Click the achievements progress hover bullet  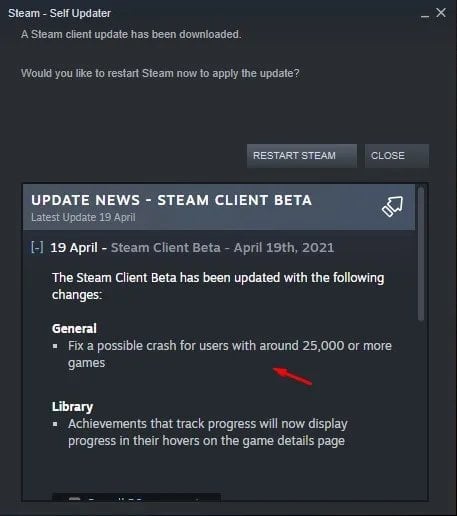point(208,432)
